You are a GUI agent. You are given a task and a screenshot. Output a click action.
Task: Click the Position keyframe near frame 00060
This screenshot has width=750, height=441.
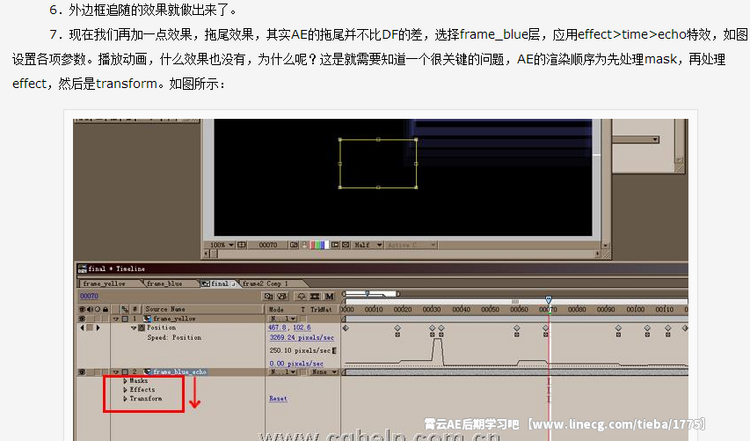pos(517,328)
